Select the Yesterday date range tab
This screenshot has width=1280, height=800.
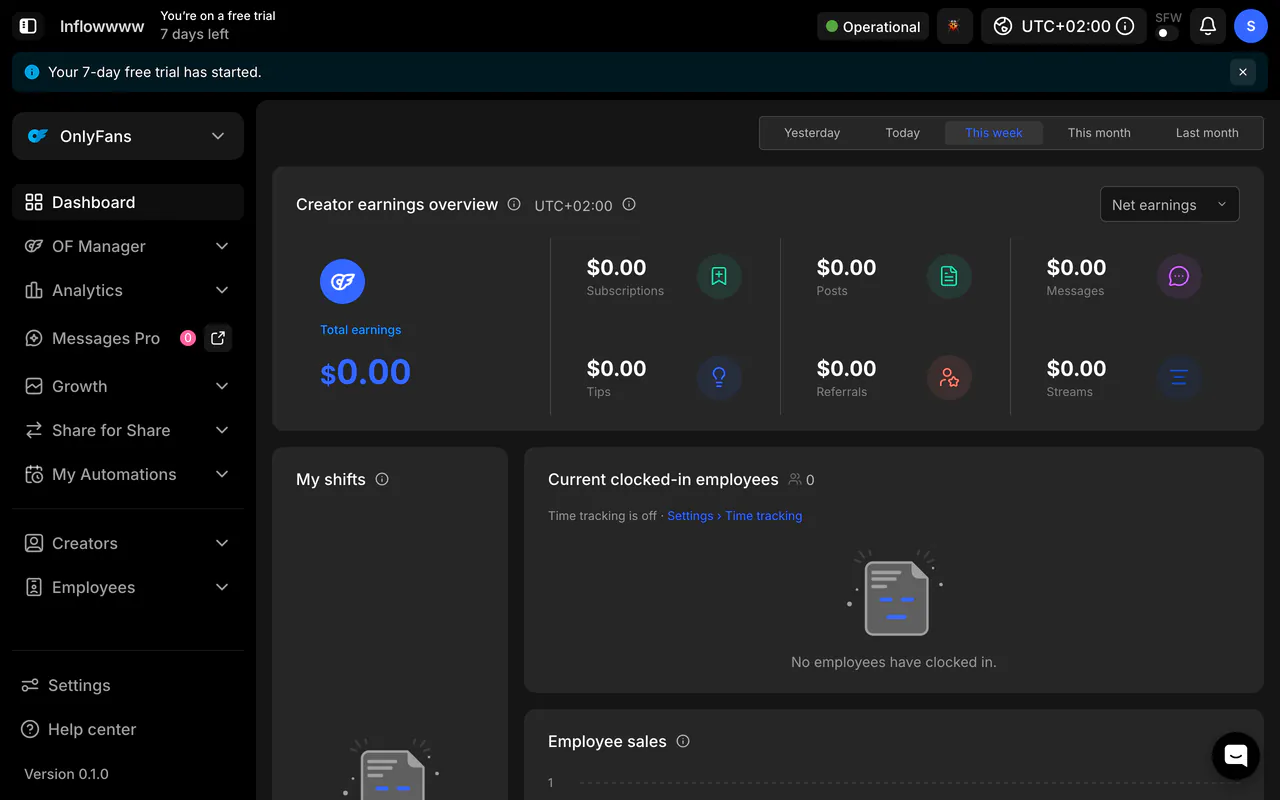(x=812, y=133)
